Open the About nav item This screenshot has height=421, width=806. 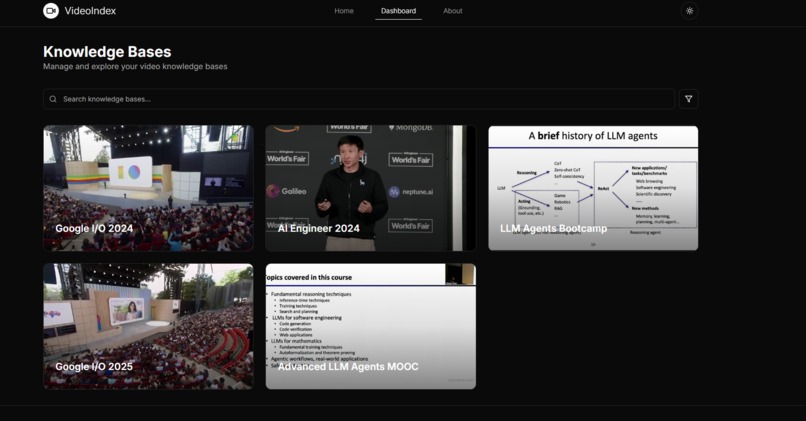point(453,11)
